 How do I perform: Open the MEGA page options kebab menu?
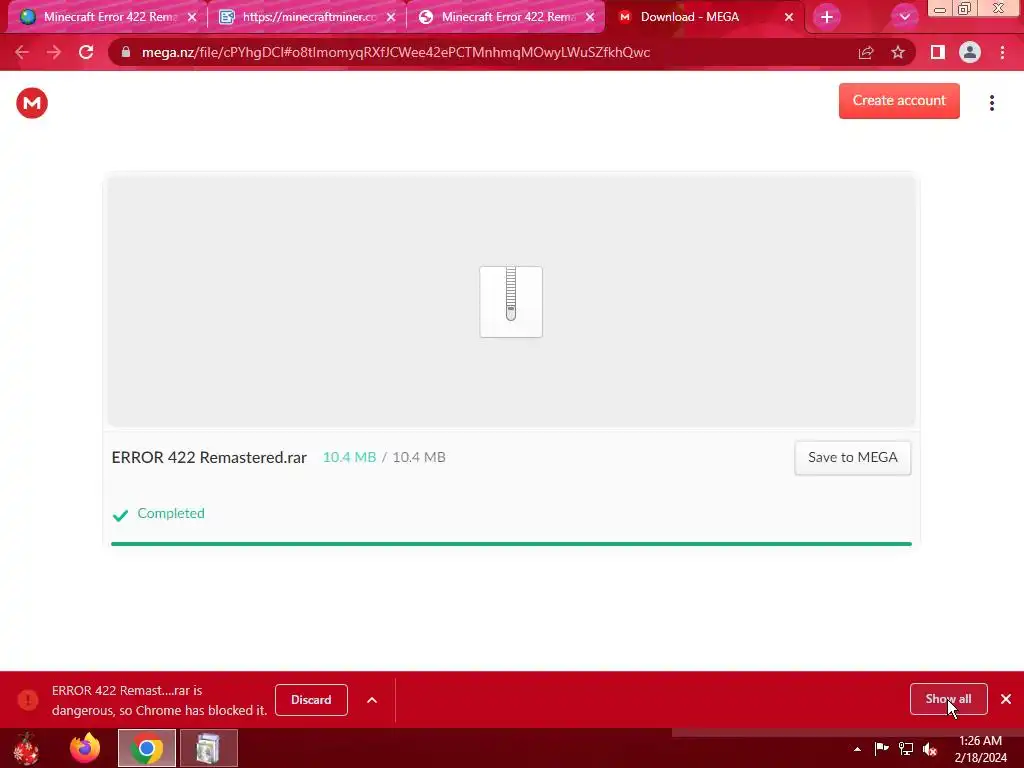pyautogui.click(x=991, y=103)
